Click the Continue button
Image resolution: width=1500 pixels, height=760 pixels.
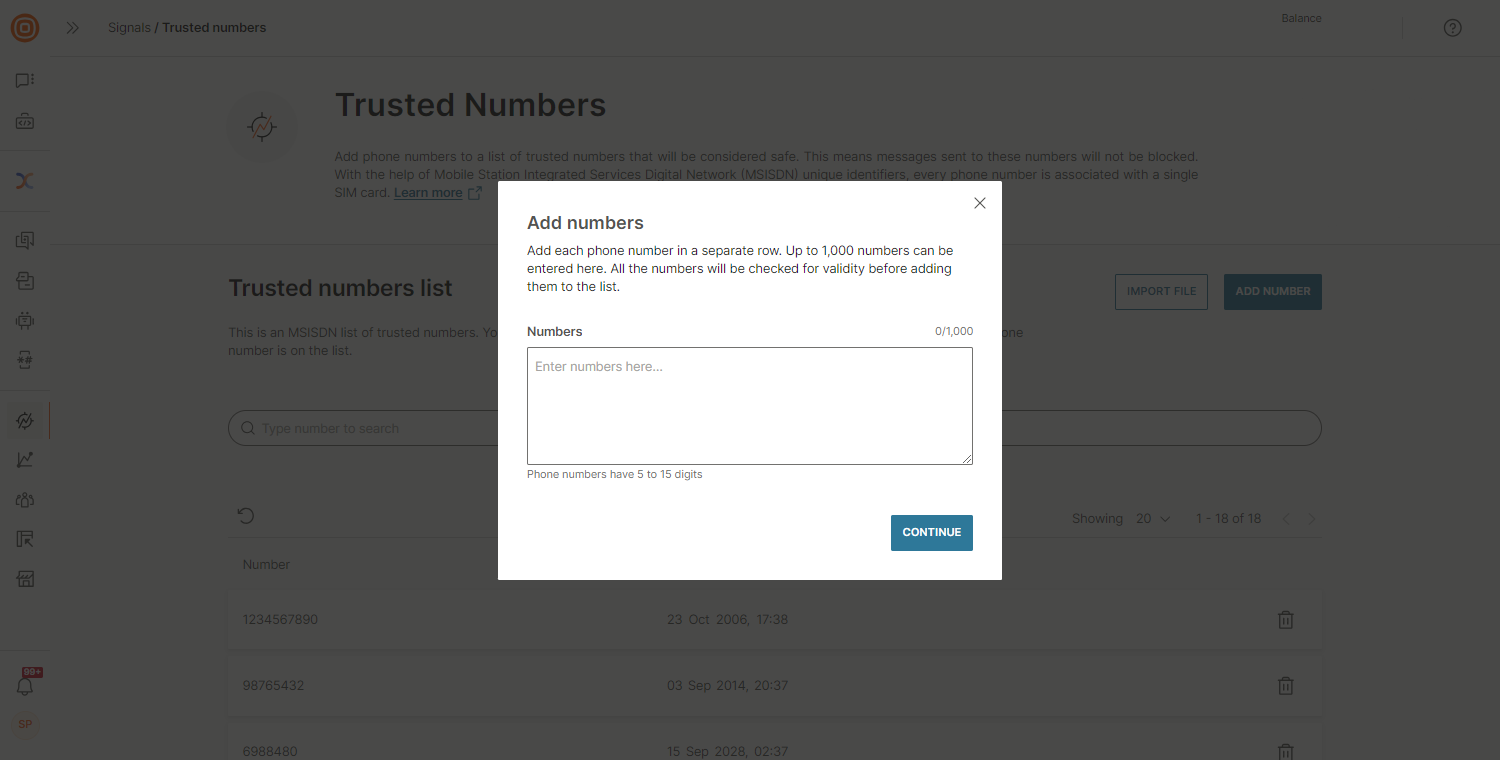(931, 533)
